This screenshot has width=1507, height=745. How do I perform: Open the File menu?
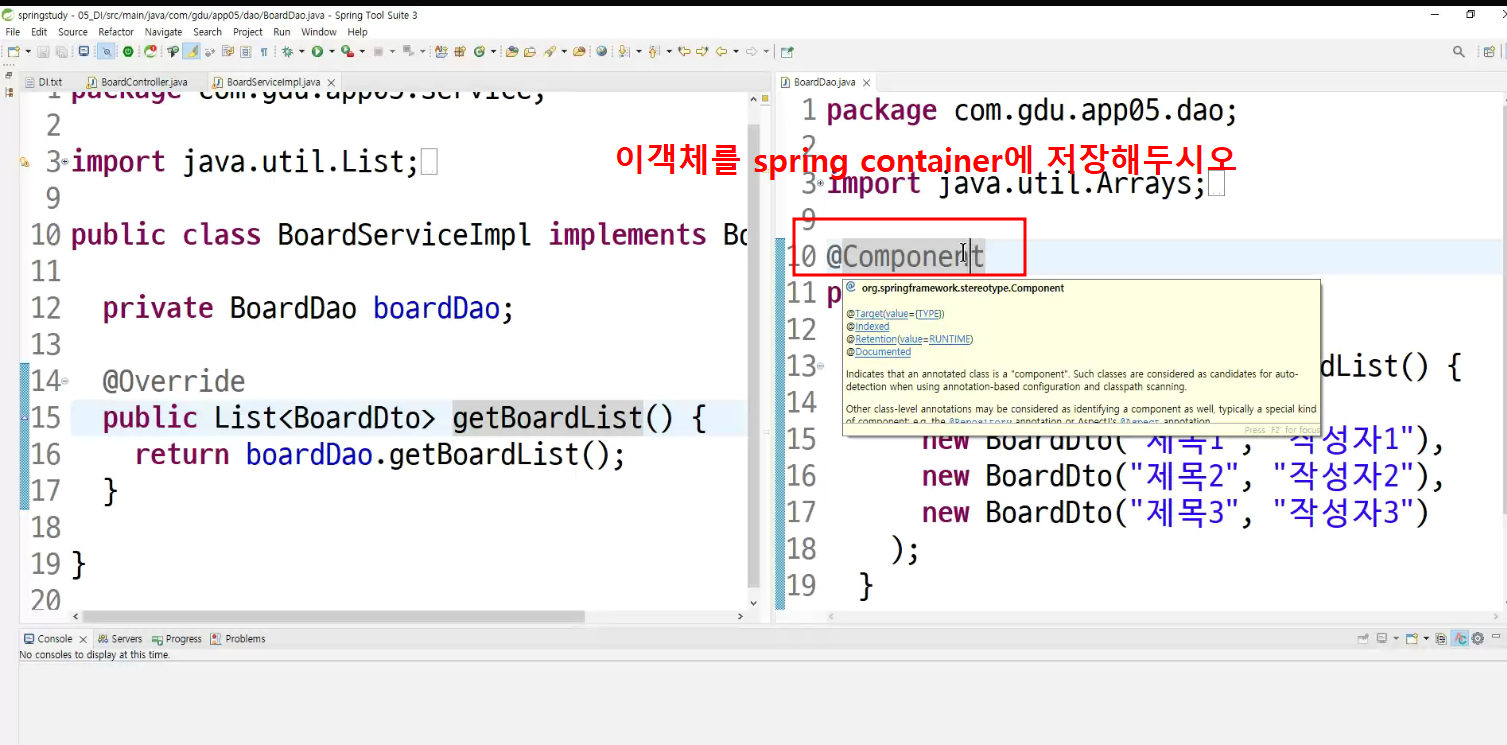13,32
